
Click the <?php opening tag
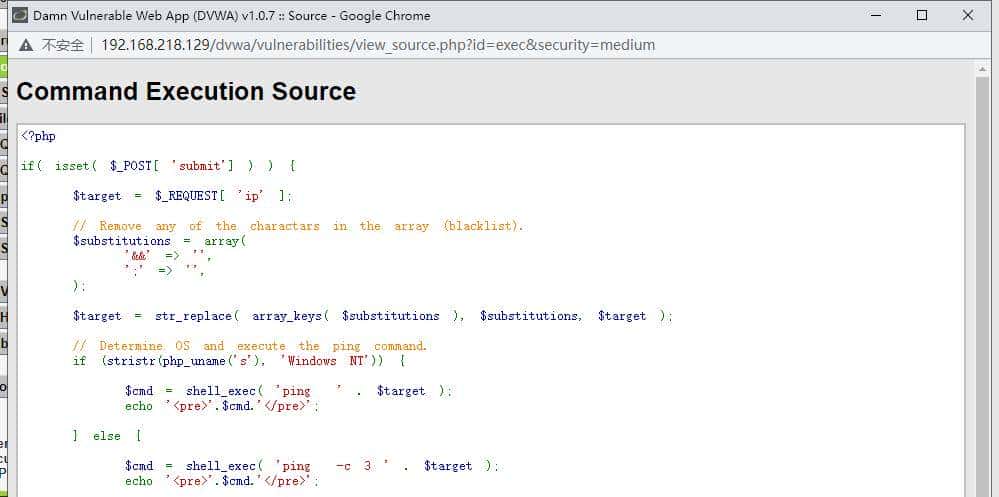(x=39, y=136)
